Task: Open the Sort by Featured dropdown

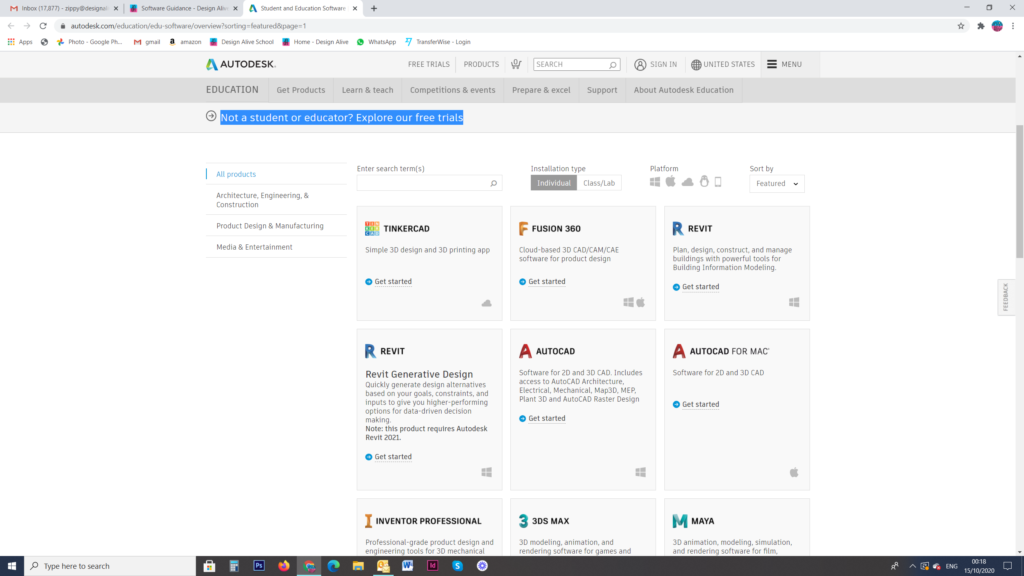Action: (776, 184)
